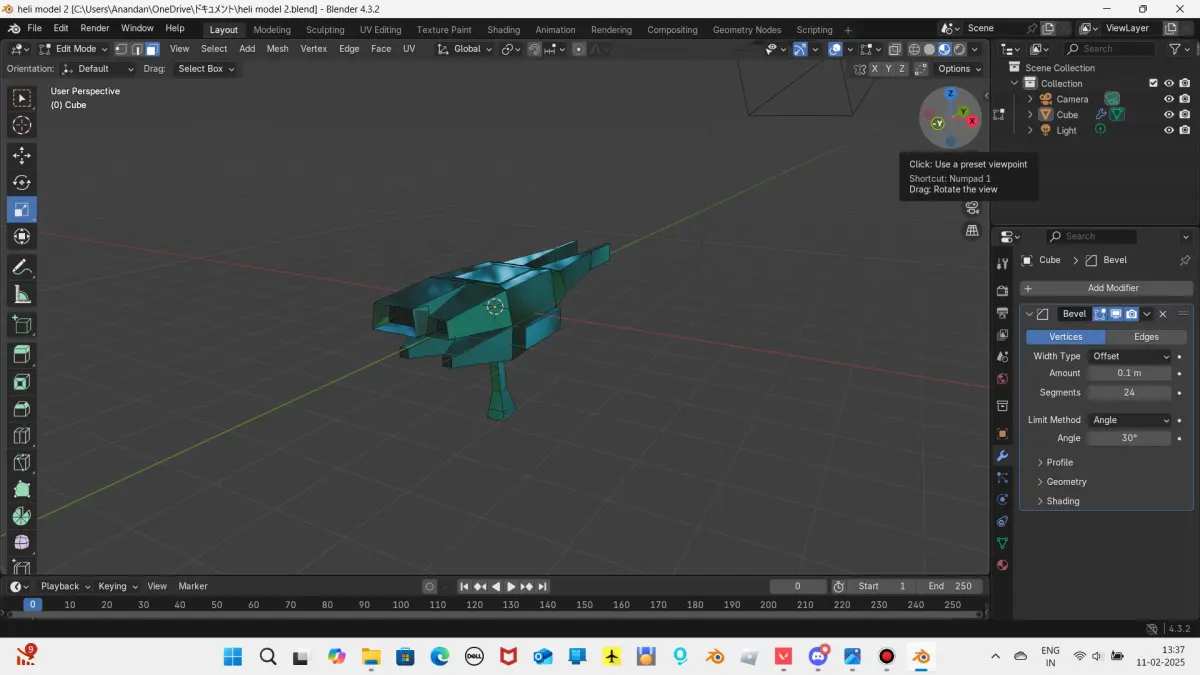
Task: Remove the Bevel modifier with X
Action: point(1163,314)
